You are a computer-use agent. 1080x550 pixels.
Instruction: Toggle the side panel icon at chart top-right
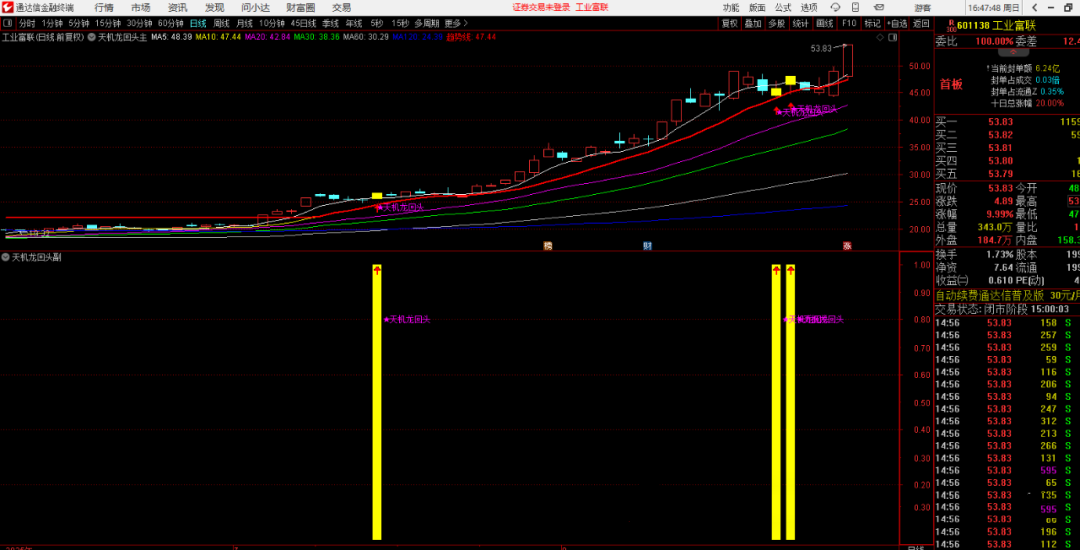click(893, 36)
